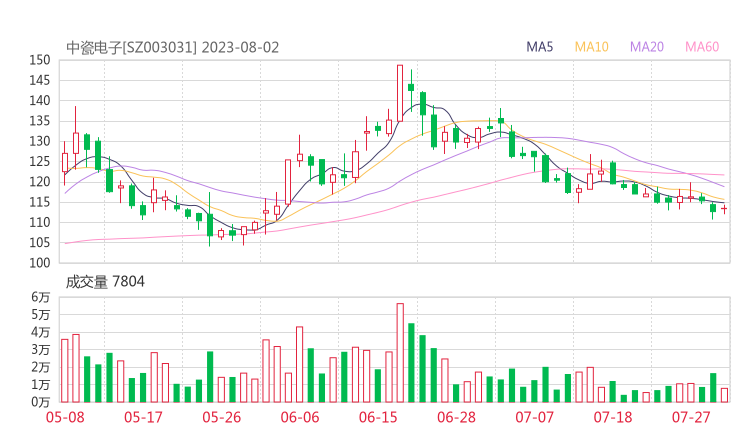Viewport: 740px width, 440px height.
Task: Click the 0万 volume axis label
Action: tap(41, 402)
